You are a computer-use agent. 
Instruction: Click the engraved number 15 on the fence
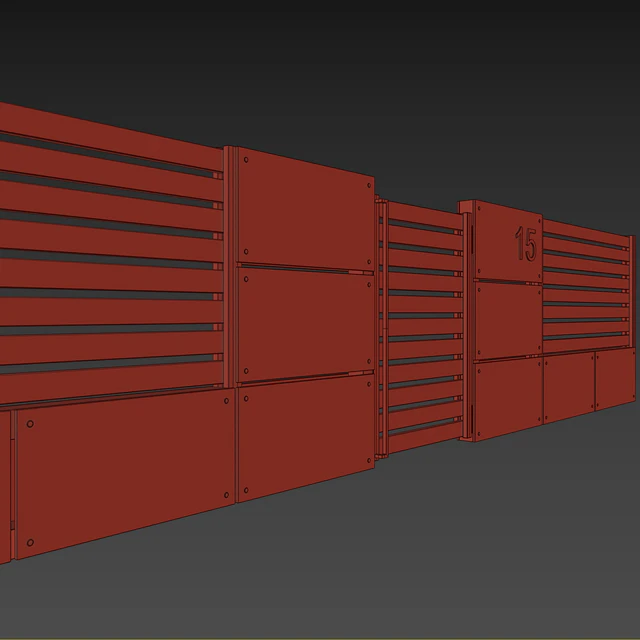[x=526, y=244]
